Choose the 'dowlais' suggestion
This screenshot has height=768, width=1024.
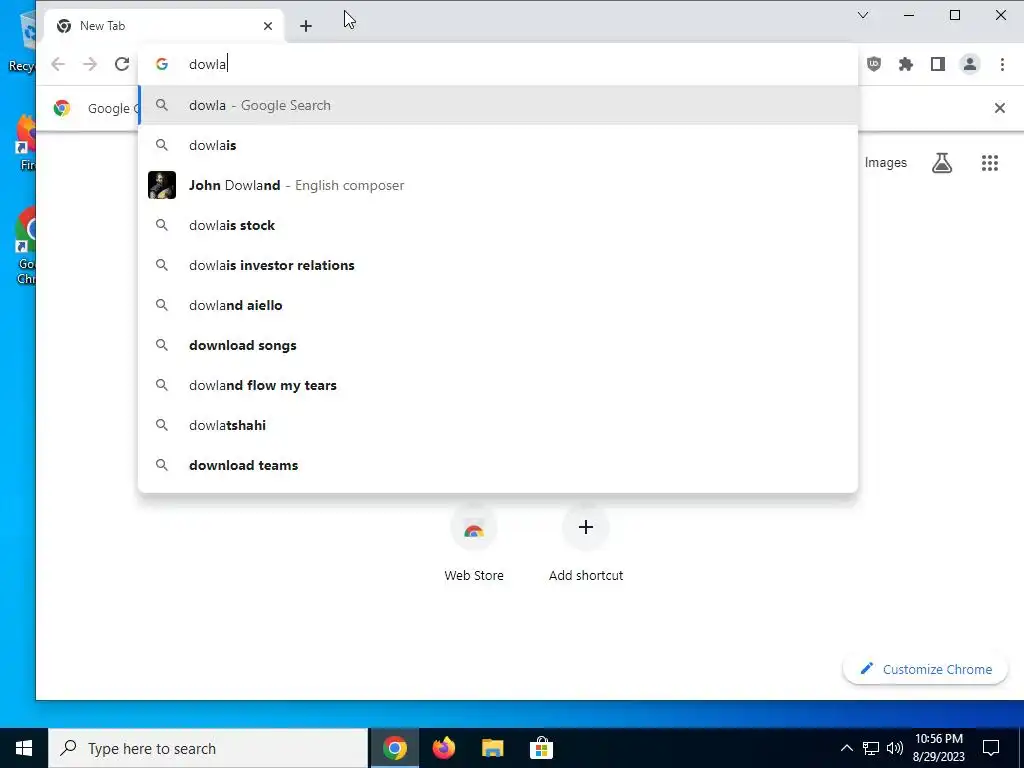click(x=498, y=145)
